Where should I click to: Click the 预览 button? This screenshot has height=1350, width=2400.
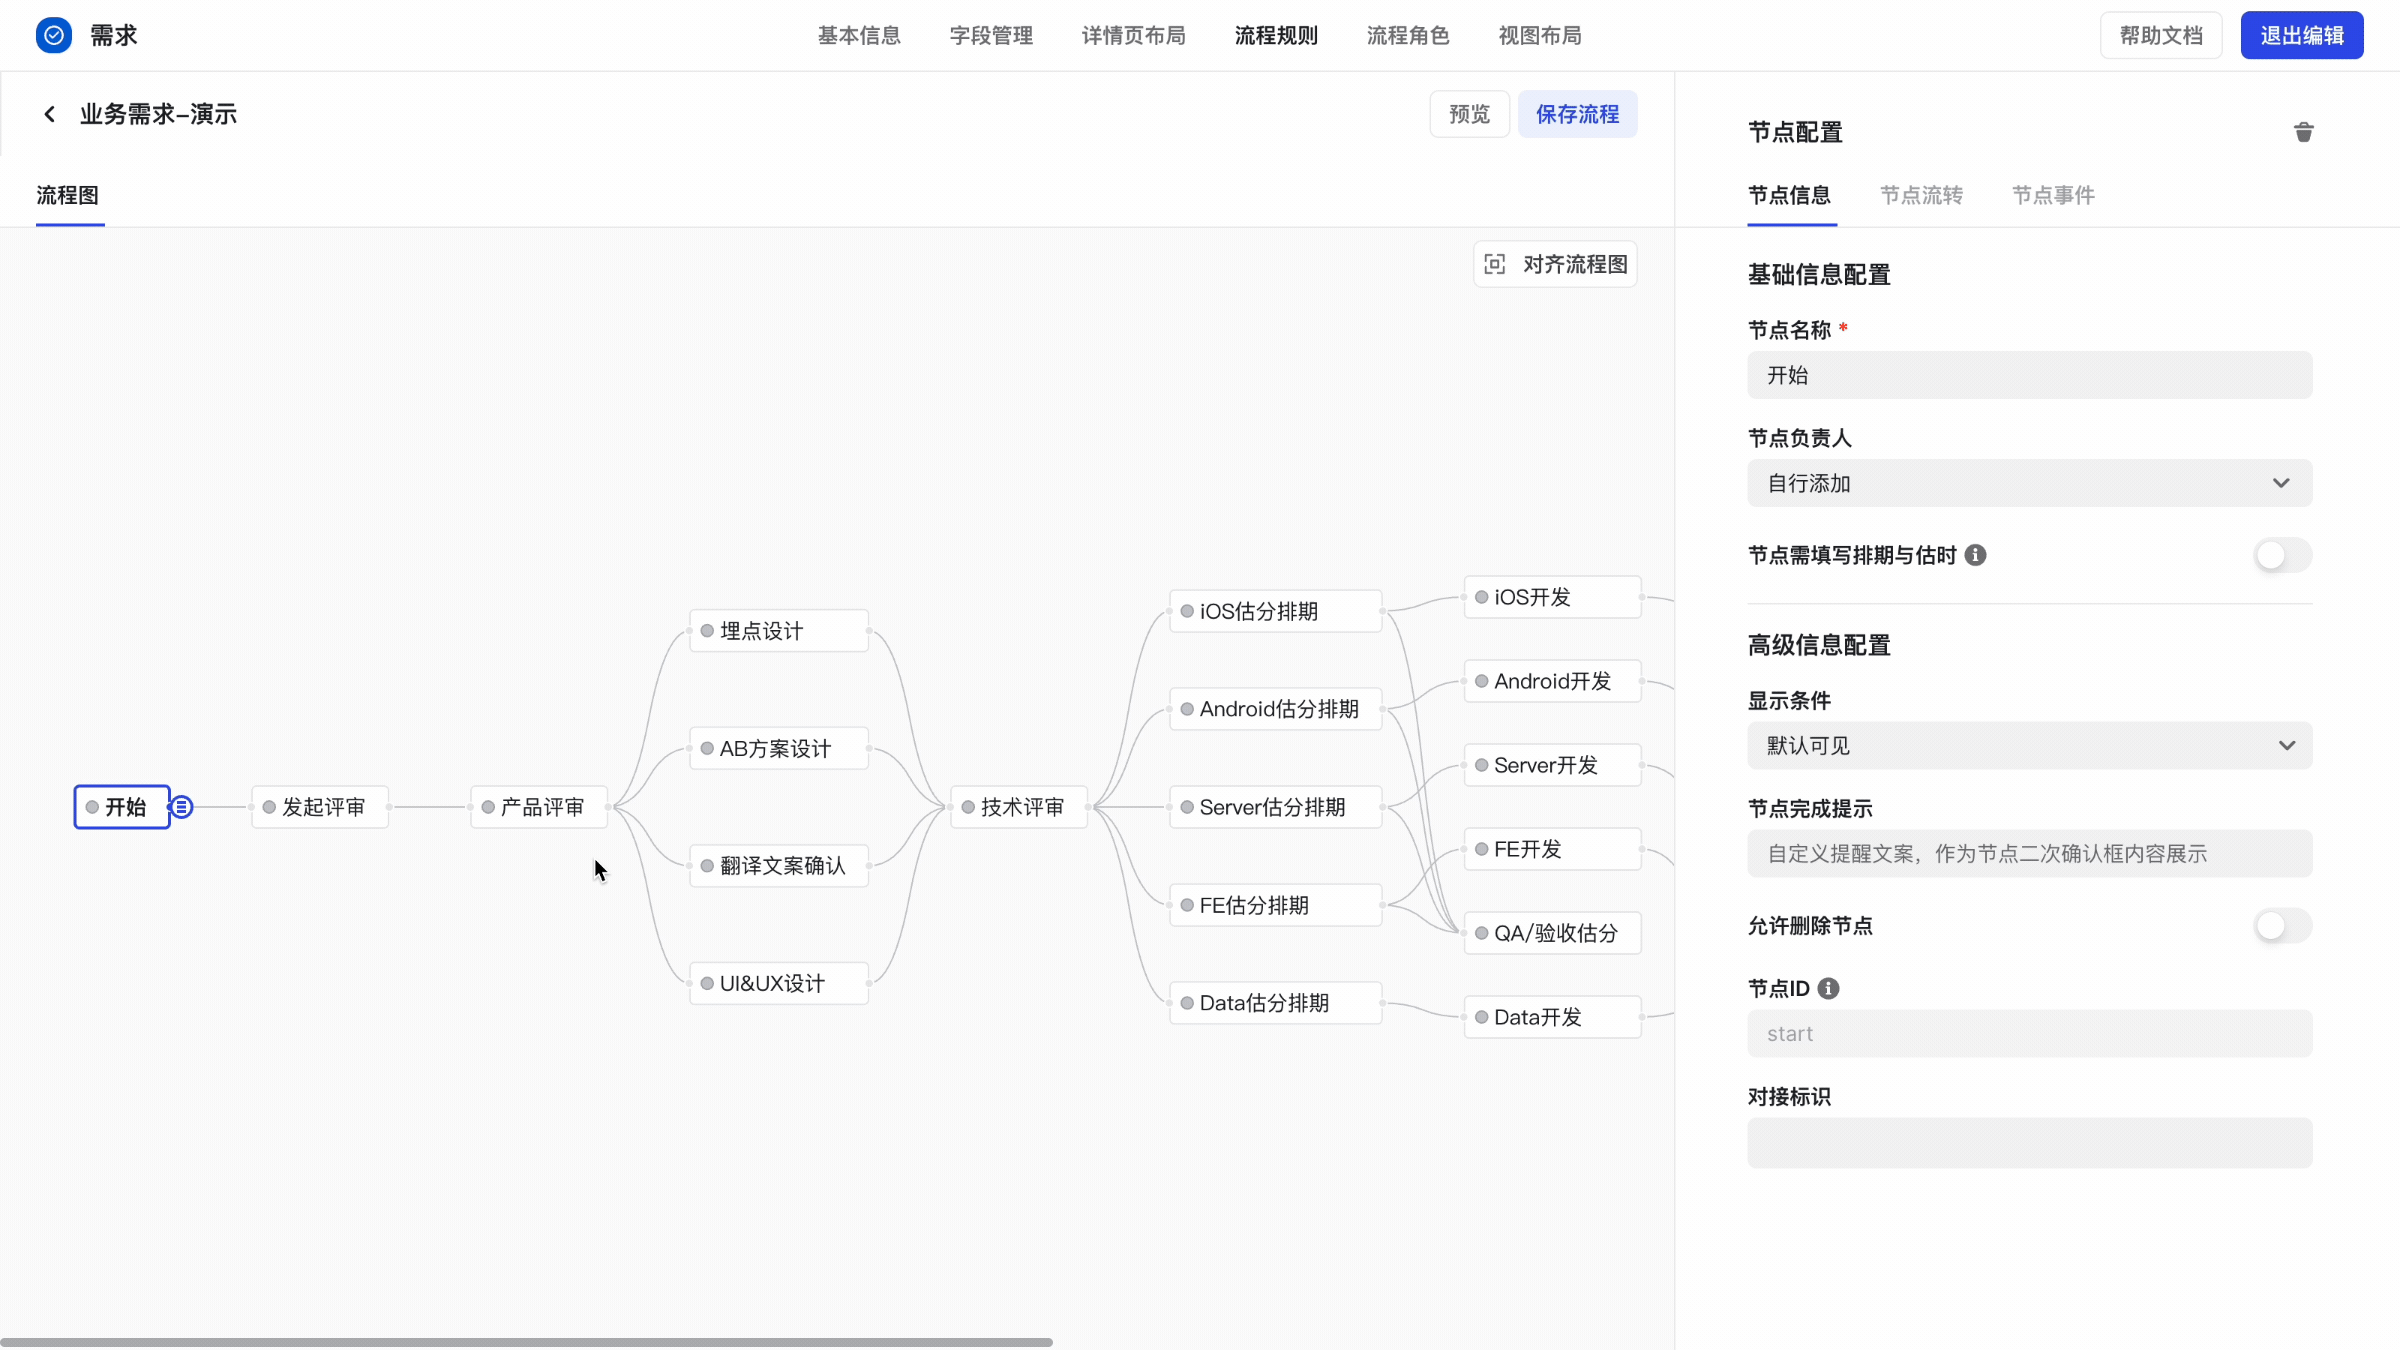(x=1469, y=114)
